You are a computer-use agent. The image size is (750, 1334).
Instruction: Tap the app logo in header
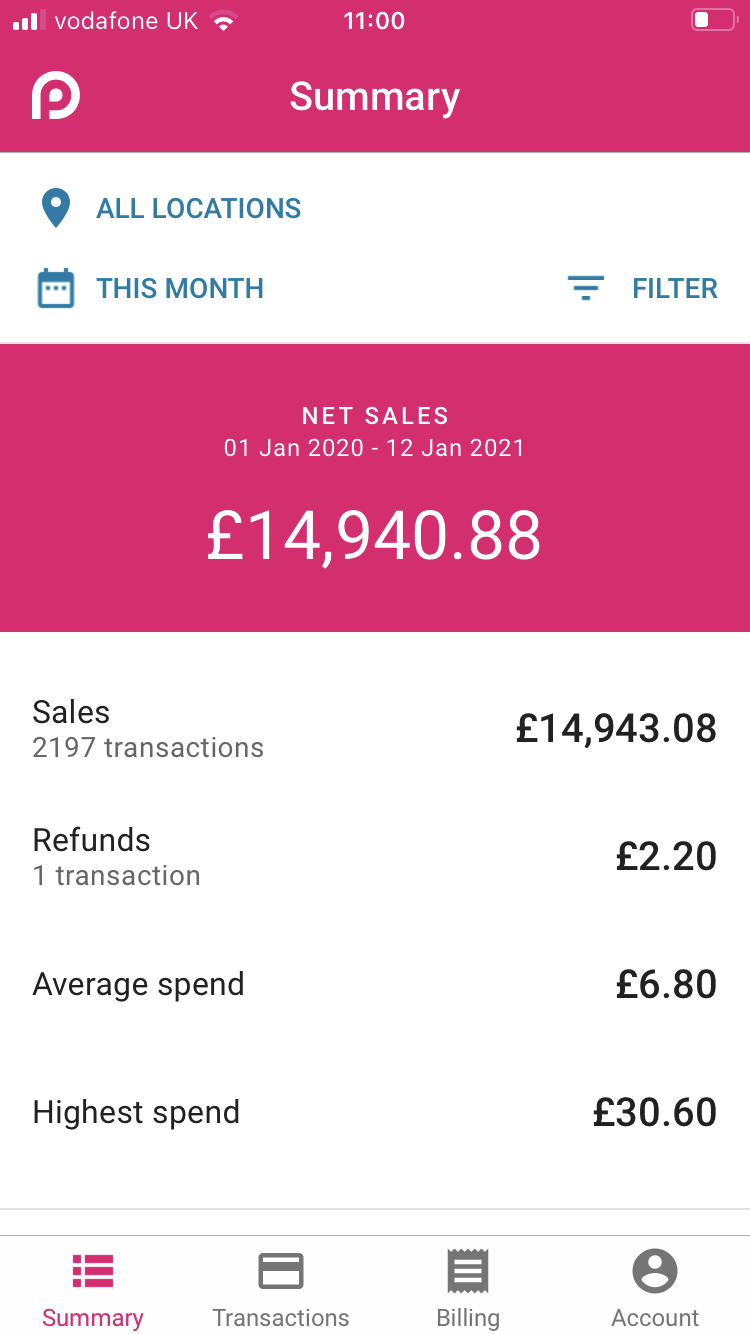coord(56,96)
